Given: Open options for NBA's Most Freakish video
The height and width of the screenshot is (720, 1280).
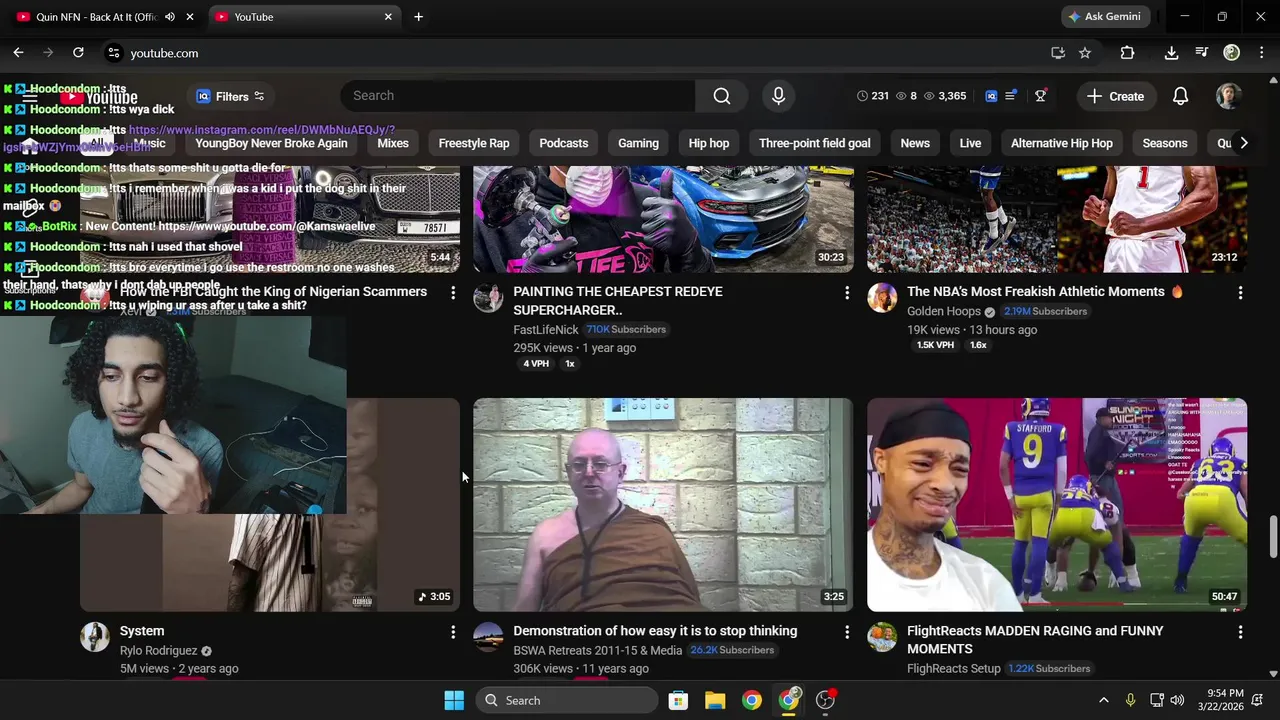Looking at the screenshot, I should click(1240, 293).
